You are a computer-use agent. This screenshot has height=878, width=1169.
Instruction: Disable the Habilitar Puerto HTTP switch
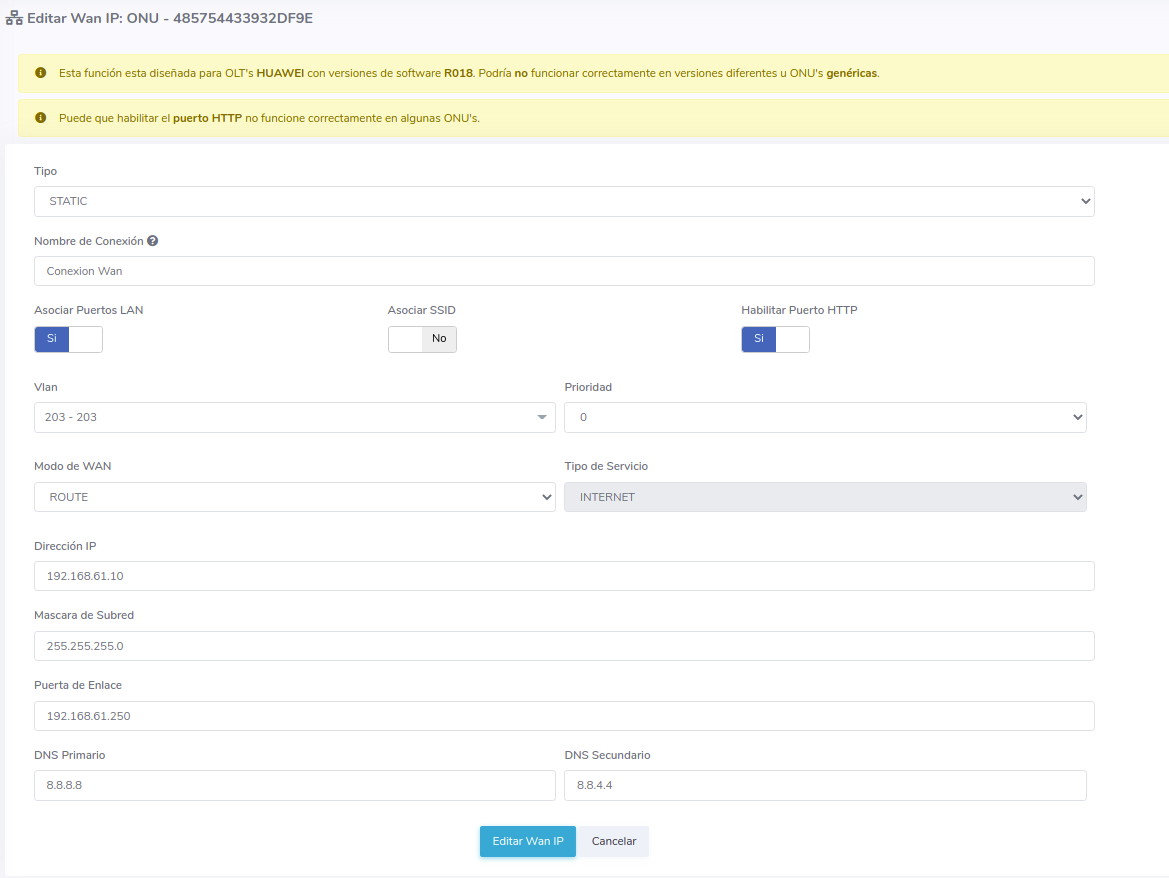(775, 339)
